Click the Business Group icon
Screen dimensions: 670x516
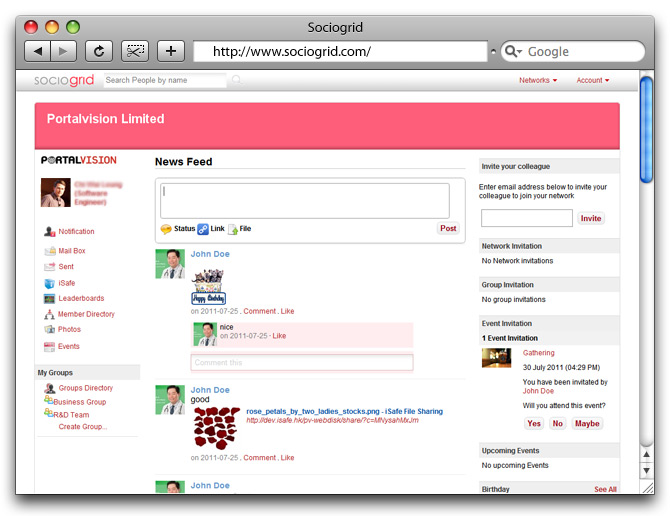coord(48,400)
